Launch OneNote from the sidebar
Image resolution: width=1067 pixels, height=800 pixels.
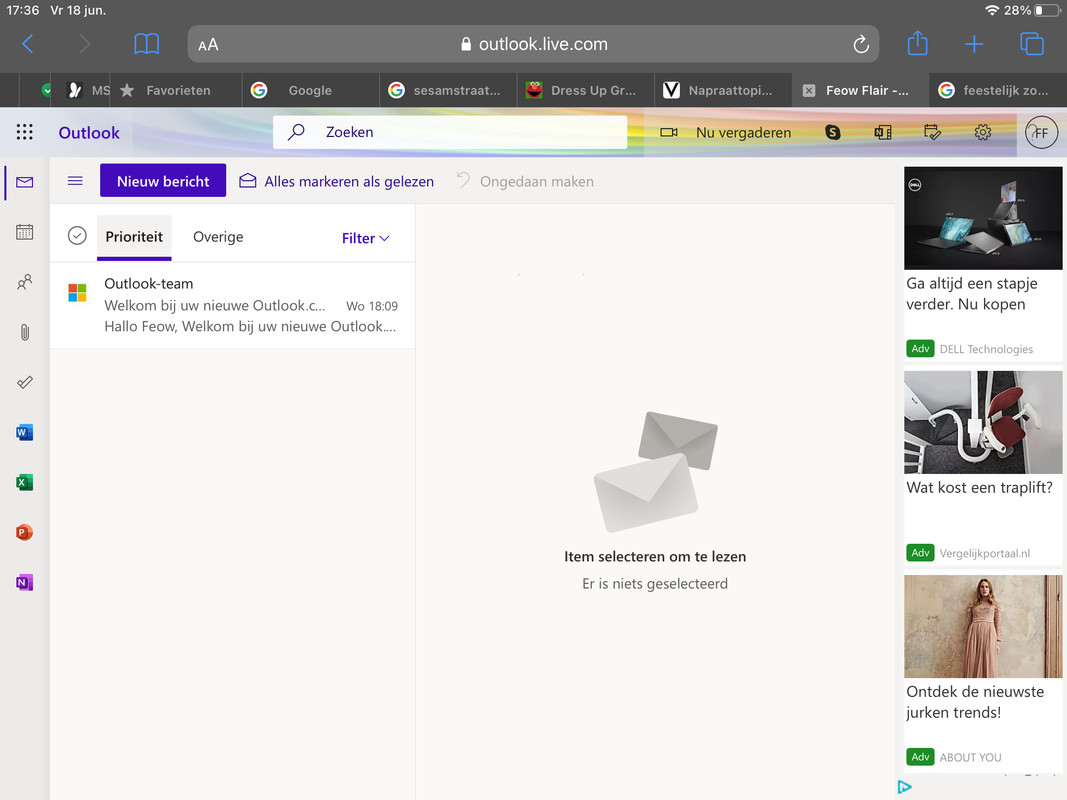coord(24,582)
